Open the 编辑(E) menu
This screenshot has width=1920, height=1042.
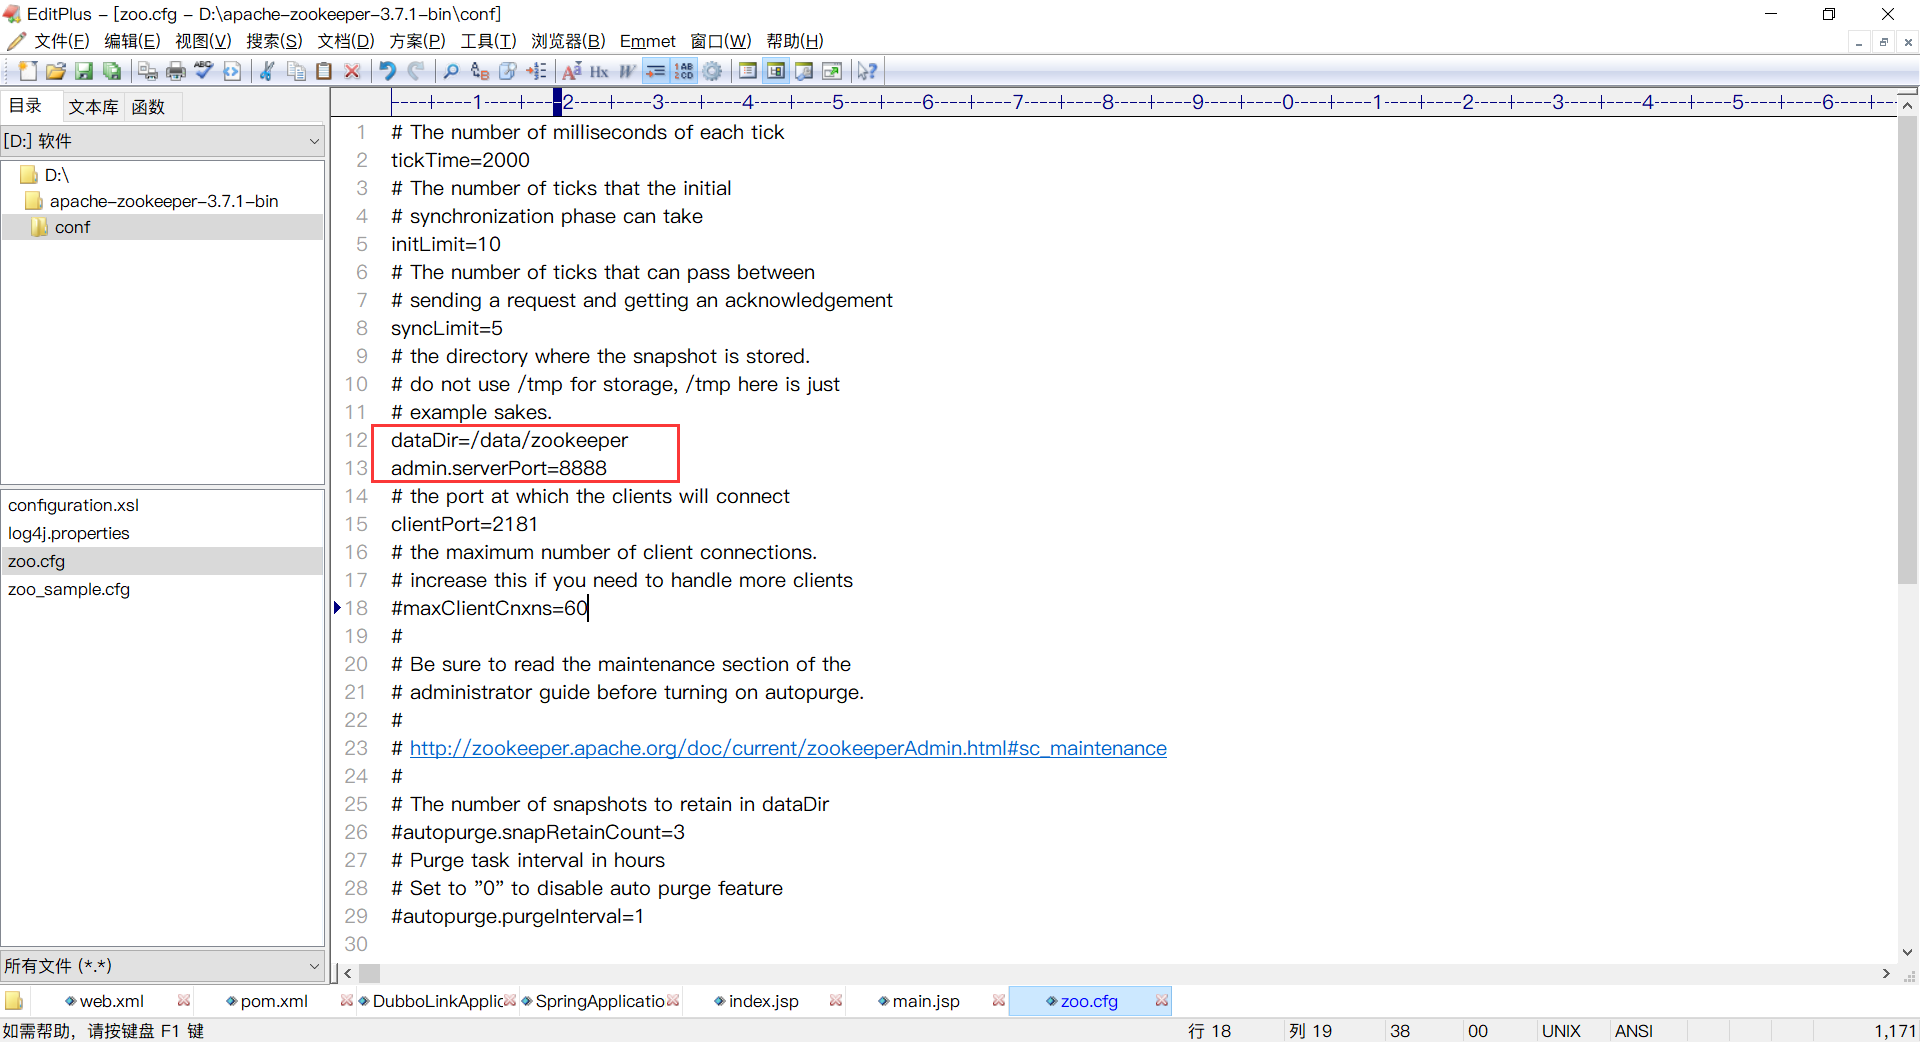point(132,41)
